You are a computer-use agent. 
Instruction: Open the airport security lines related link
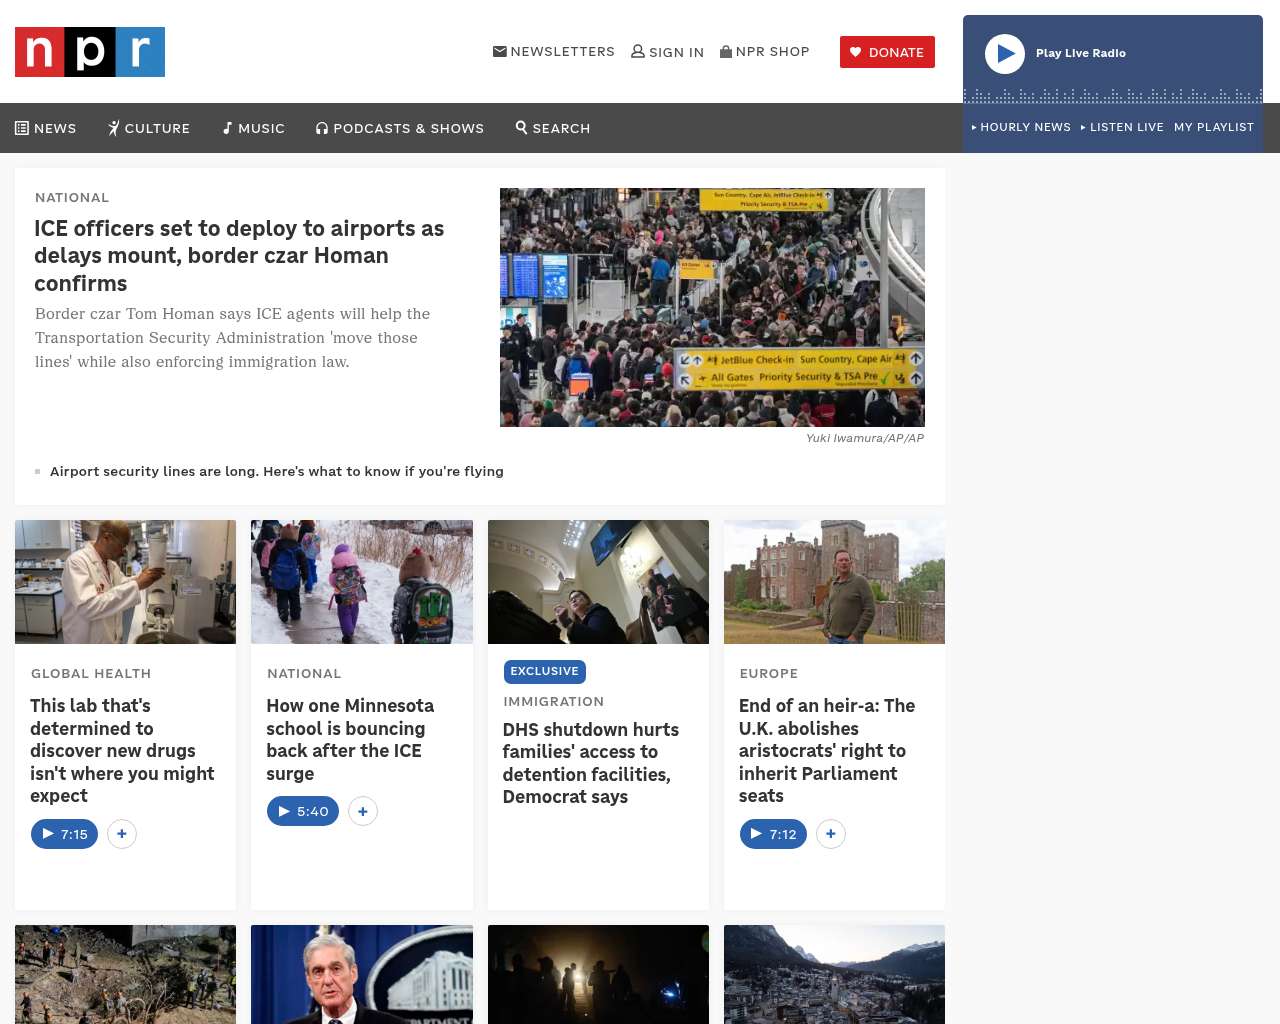277,471
